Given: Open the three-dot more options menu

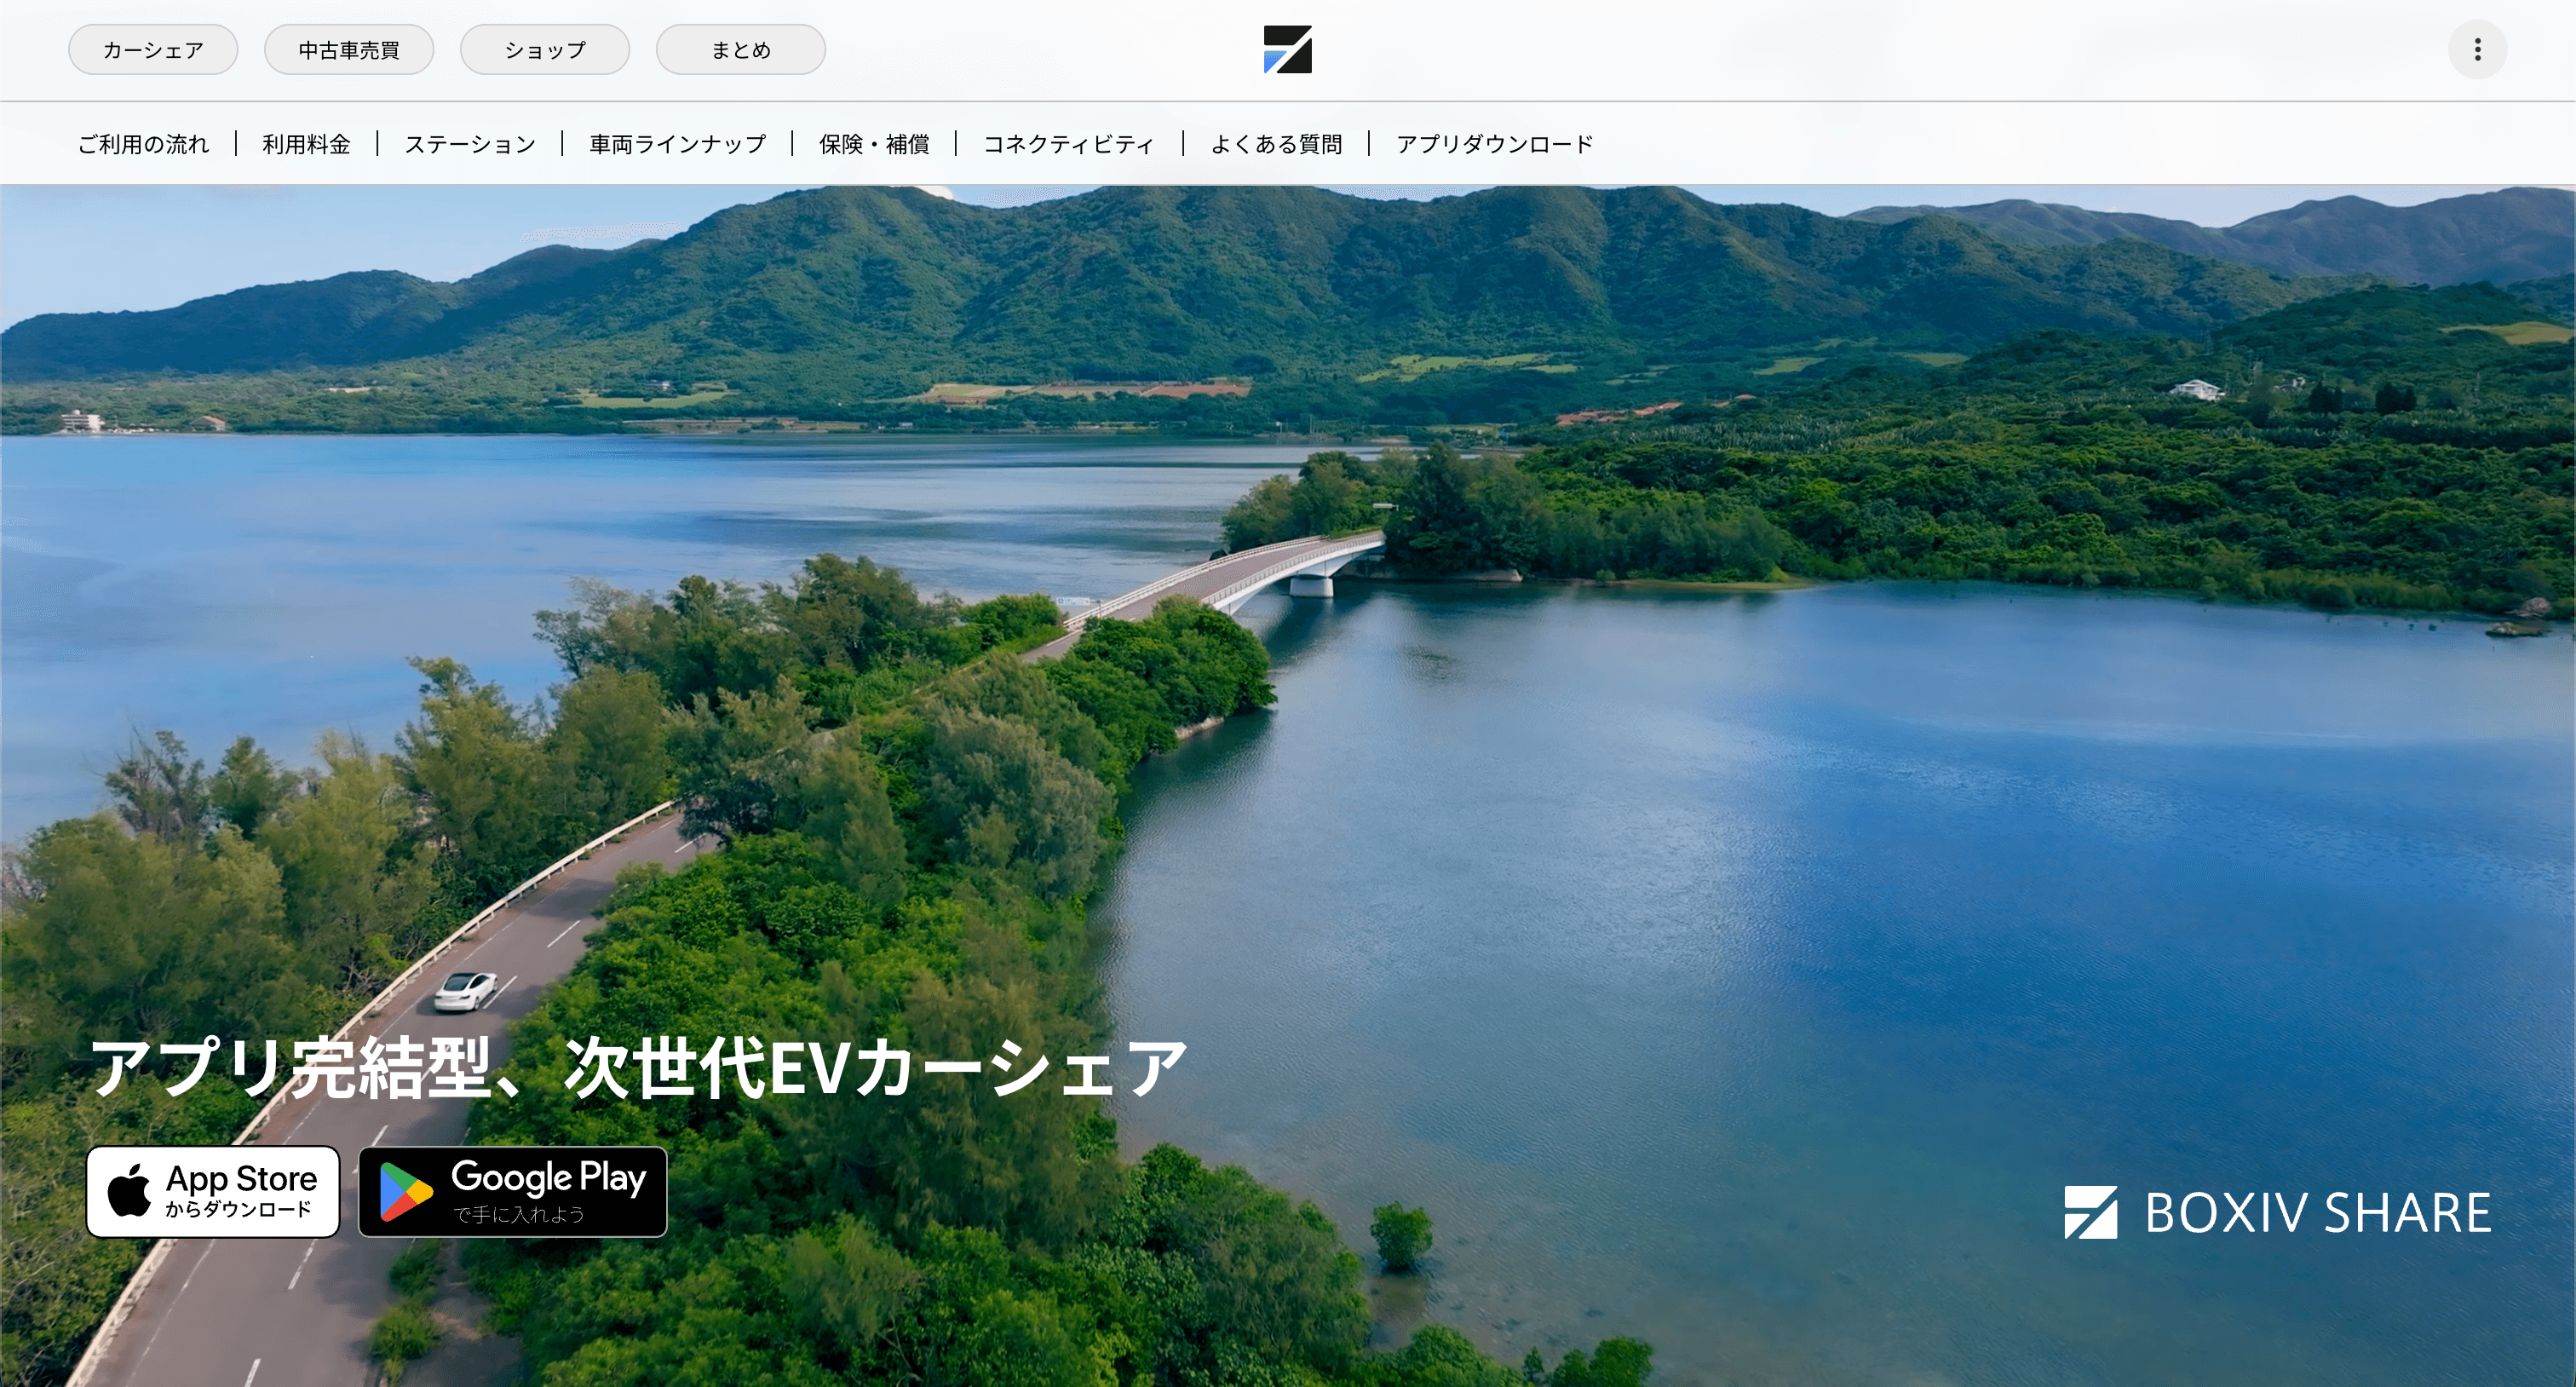Looking at the screenshot, I should (x=2477, y=50).
